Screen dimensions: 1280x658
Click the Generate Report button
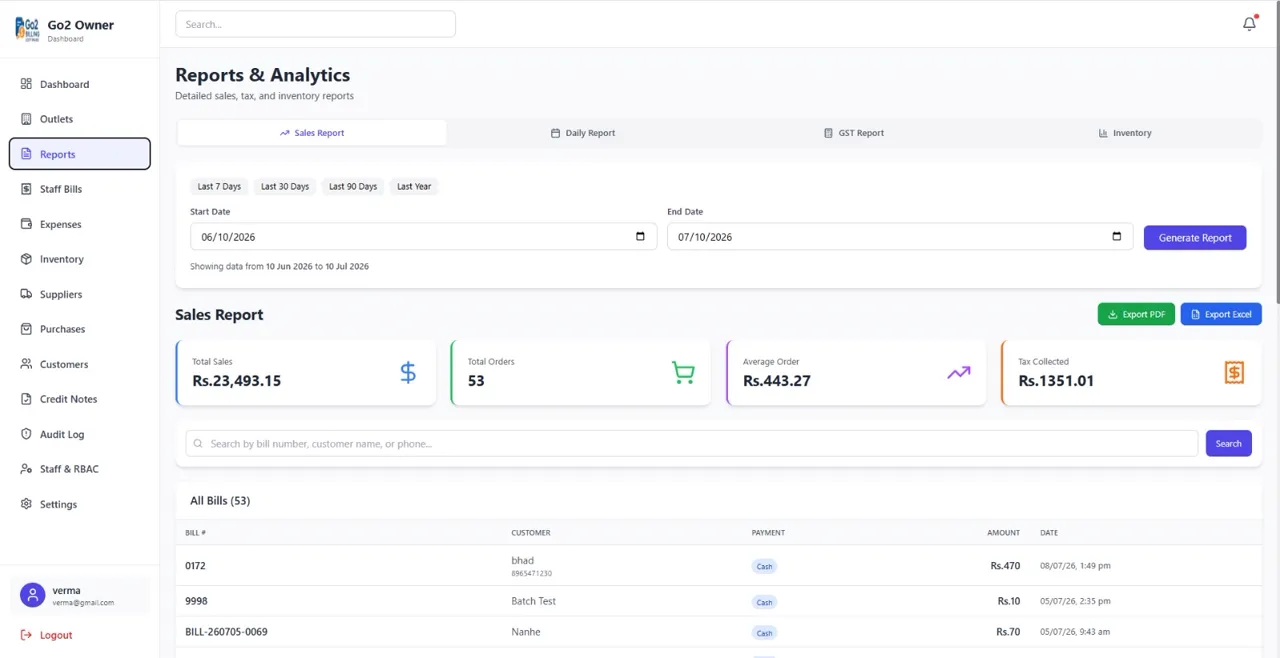1195,238
